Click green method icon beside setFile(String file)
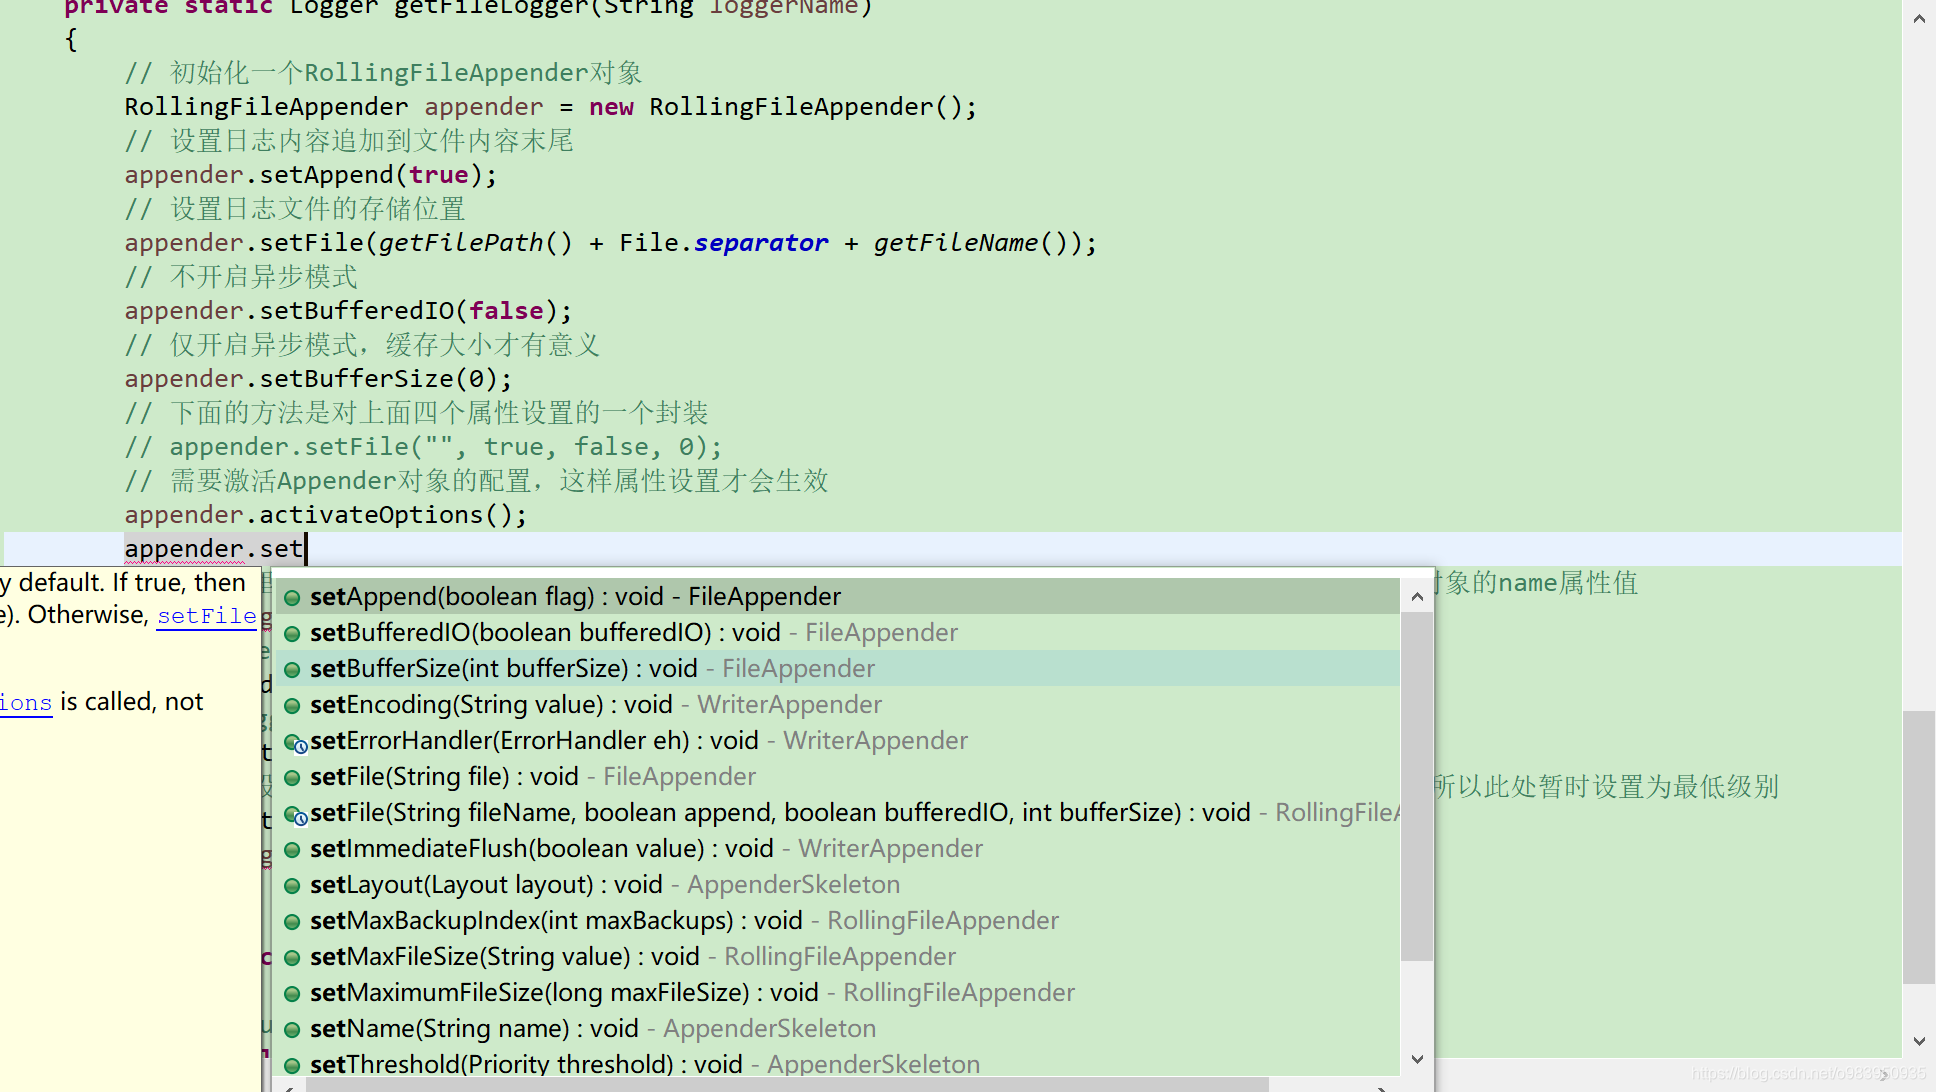This screenshot has width=1936, height=1092. (292, 778)
